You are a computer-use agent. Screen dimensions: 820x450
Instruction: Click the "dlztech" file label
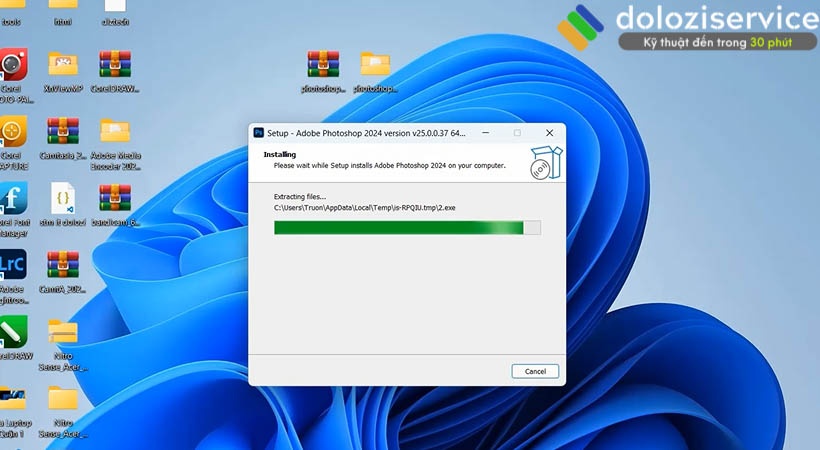(x=115, y=22)
